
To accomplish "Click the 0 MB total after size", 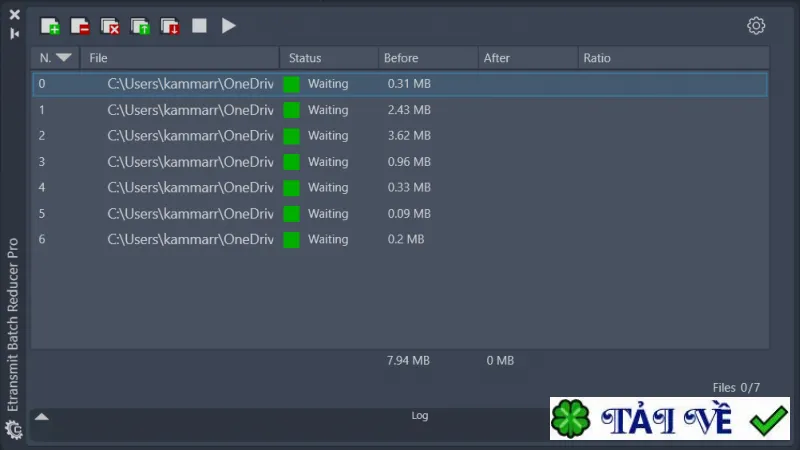I will pyautogui.click(x=500, y=360).
